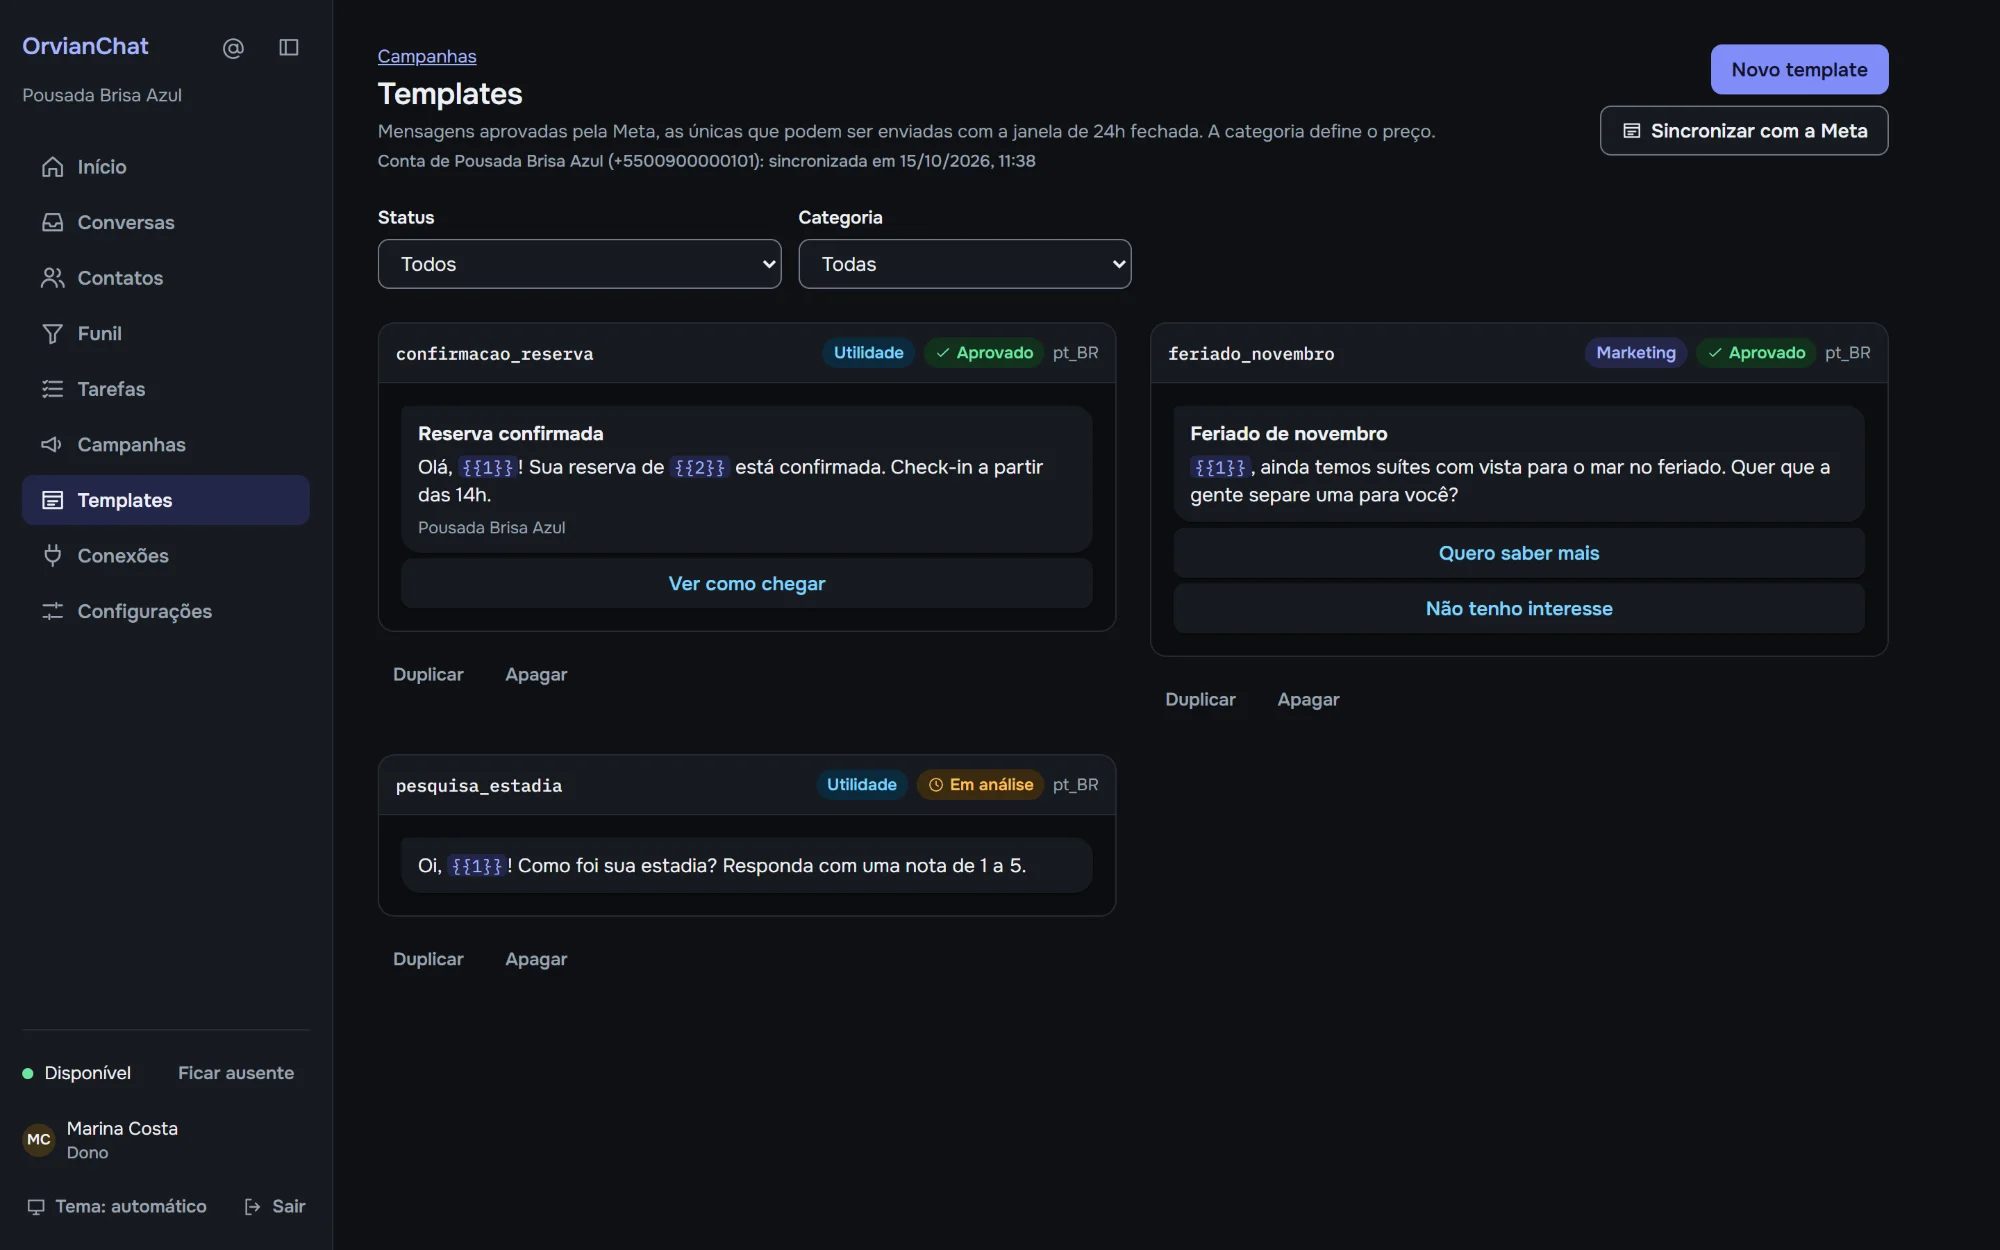Viewport: 2000px width, 1250px height.
Task: Click the Contatos people icon
Action: 52,278
